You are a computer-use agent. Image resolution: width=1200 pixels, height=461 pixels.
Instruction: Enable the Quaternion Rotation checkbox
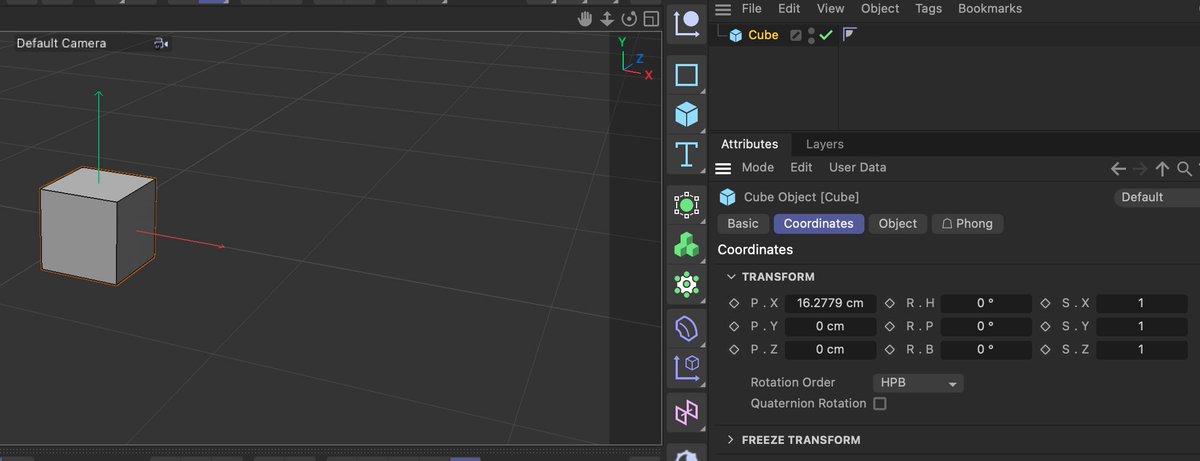click(x=880, y=404)
